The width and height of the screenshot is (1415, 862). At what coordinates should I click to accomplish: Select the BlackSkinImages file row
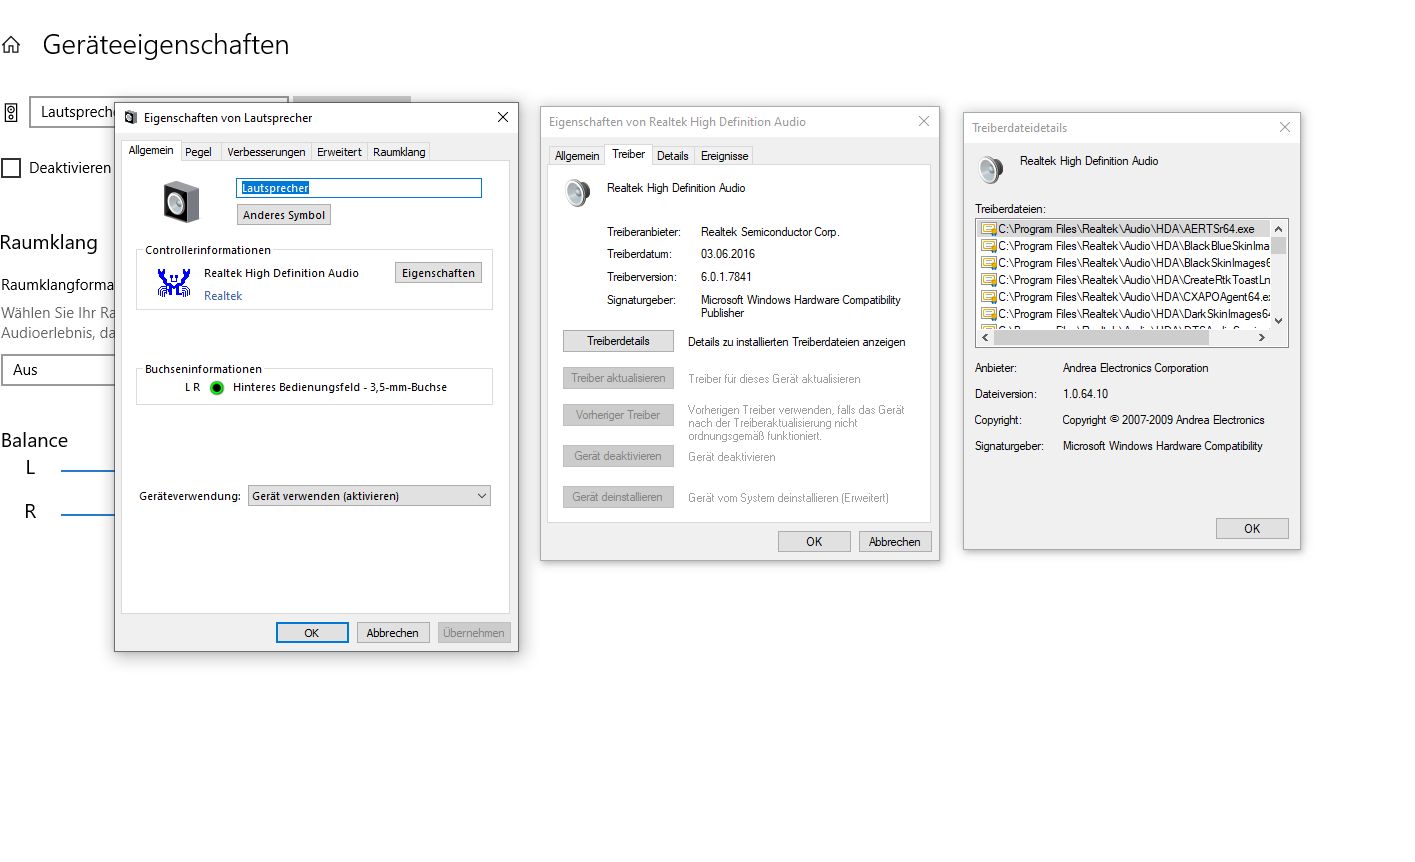(1124, 263)
